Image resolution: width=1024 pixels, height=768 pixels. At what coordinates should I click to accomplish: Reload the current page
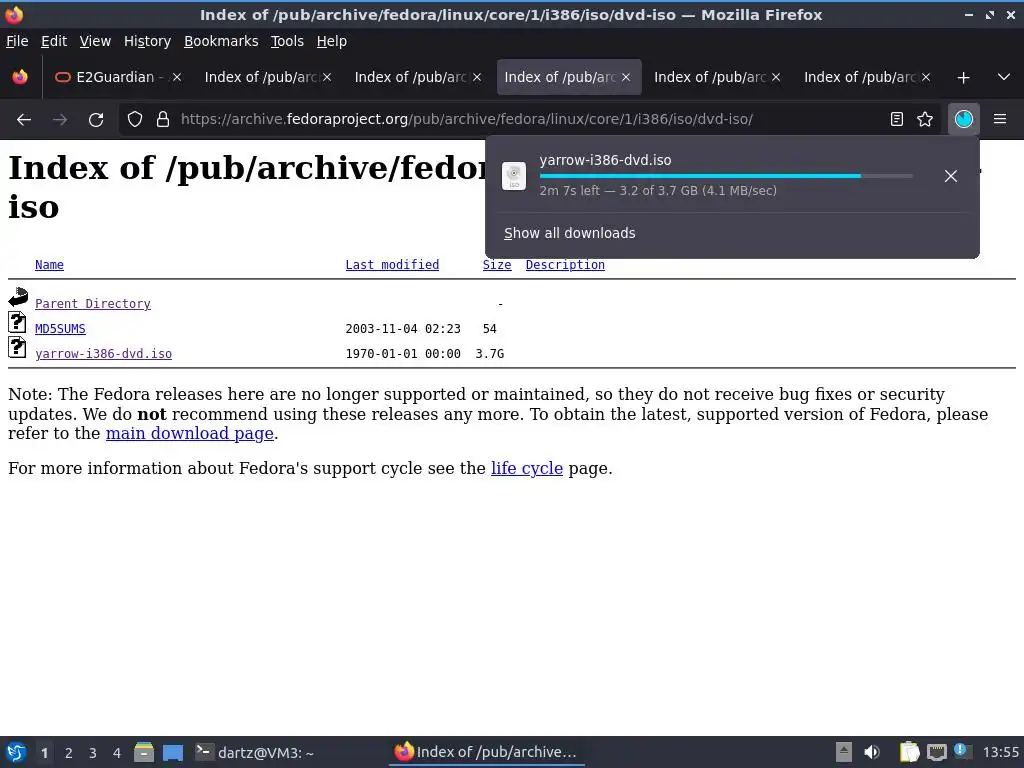point(96,120)
